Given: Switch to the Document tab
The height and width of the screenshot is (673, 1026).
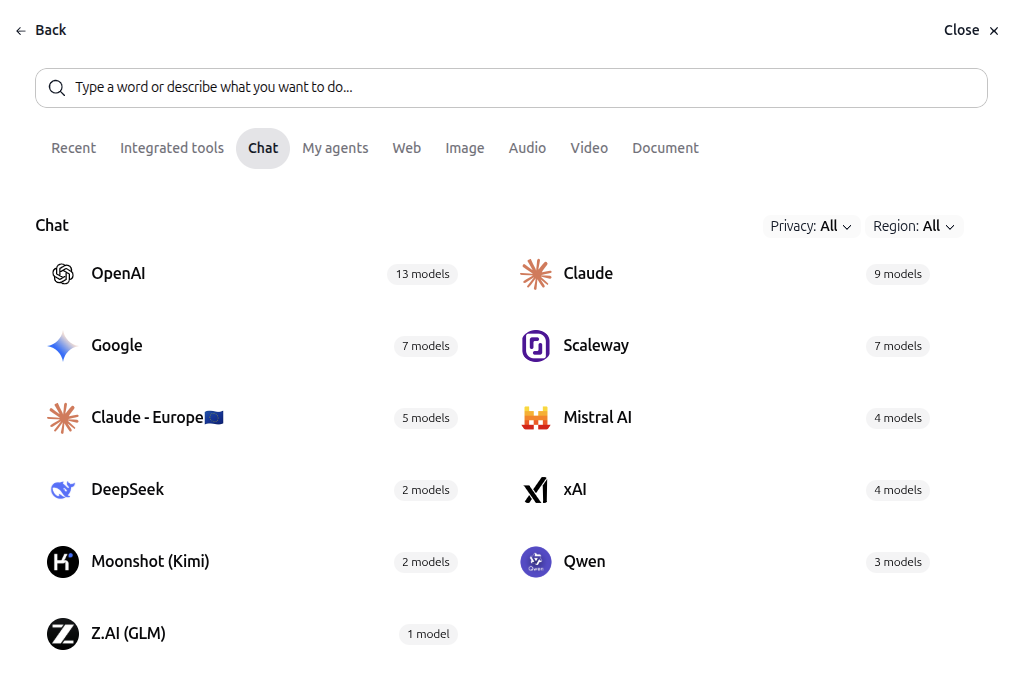Looking at the screenshot, I should 665,148.
